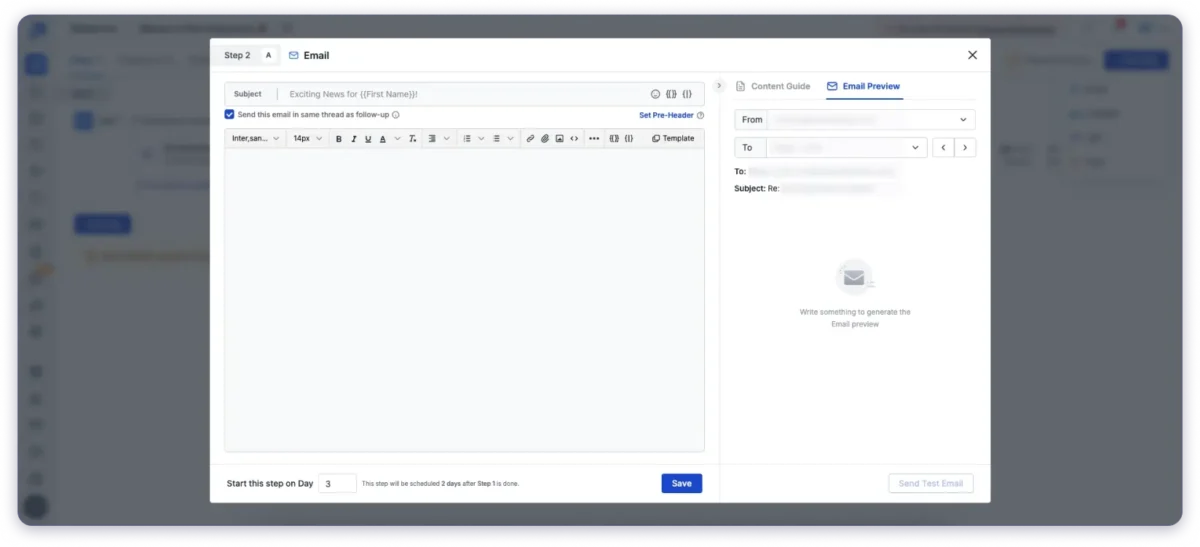
Task: Edit the Start this step on Day field
Action: point(338,484)
